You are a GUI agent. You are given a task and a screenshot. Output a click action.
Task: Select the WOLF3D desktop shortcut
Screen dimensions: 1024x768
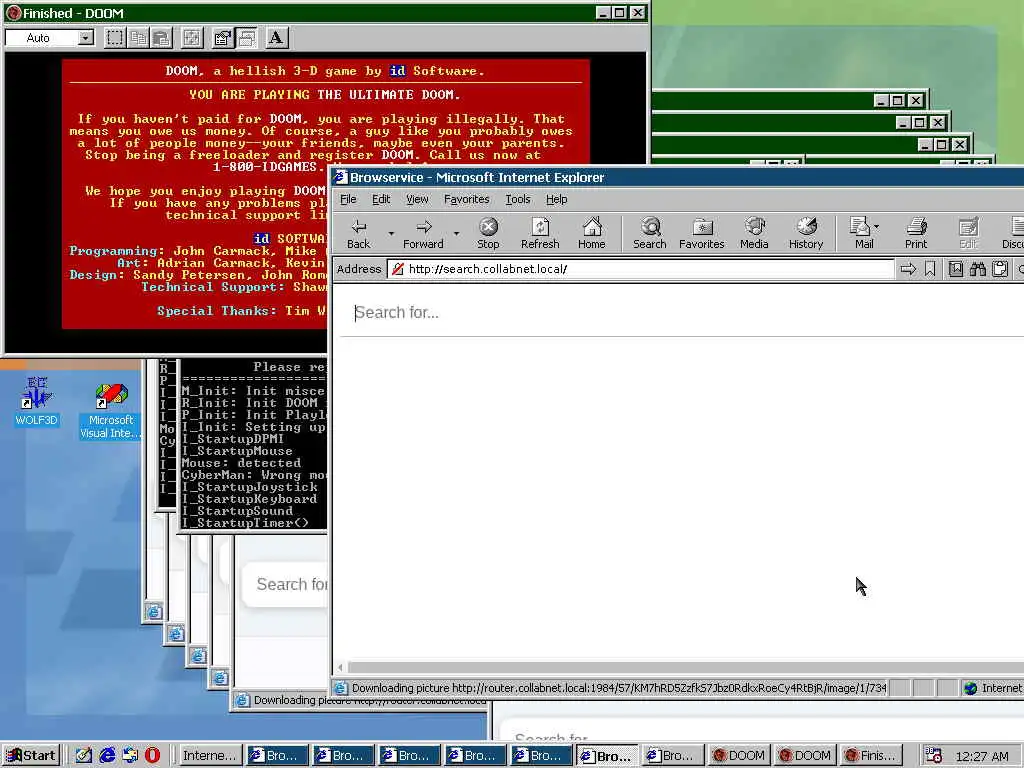(37, 401)
